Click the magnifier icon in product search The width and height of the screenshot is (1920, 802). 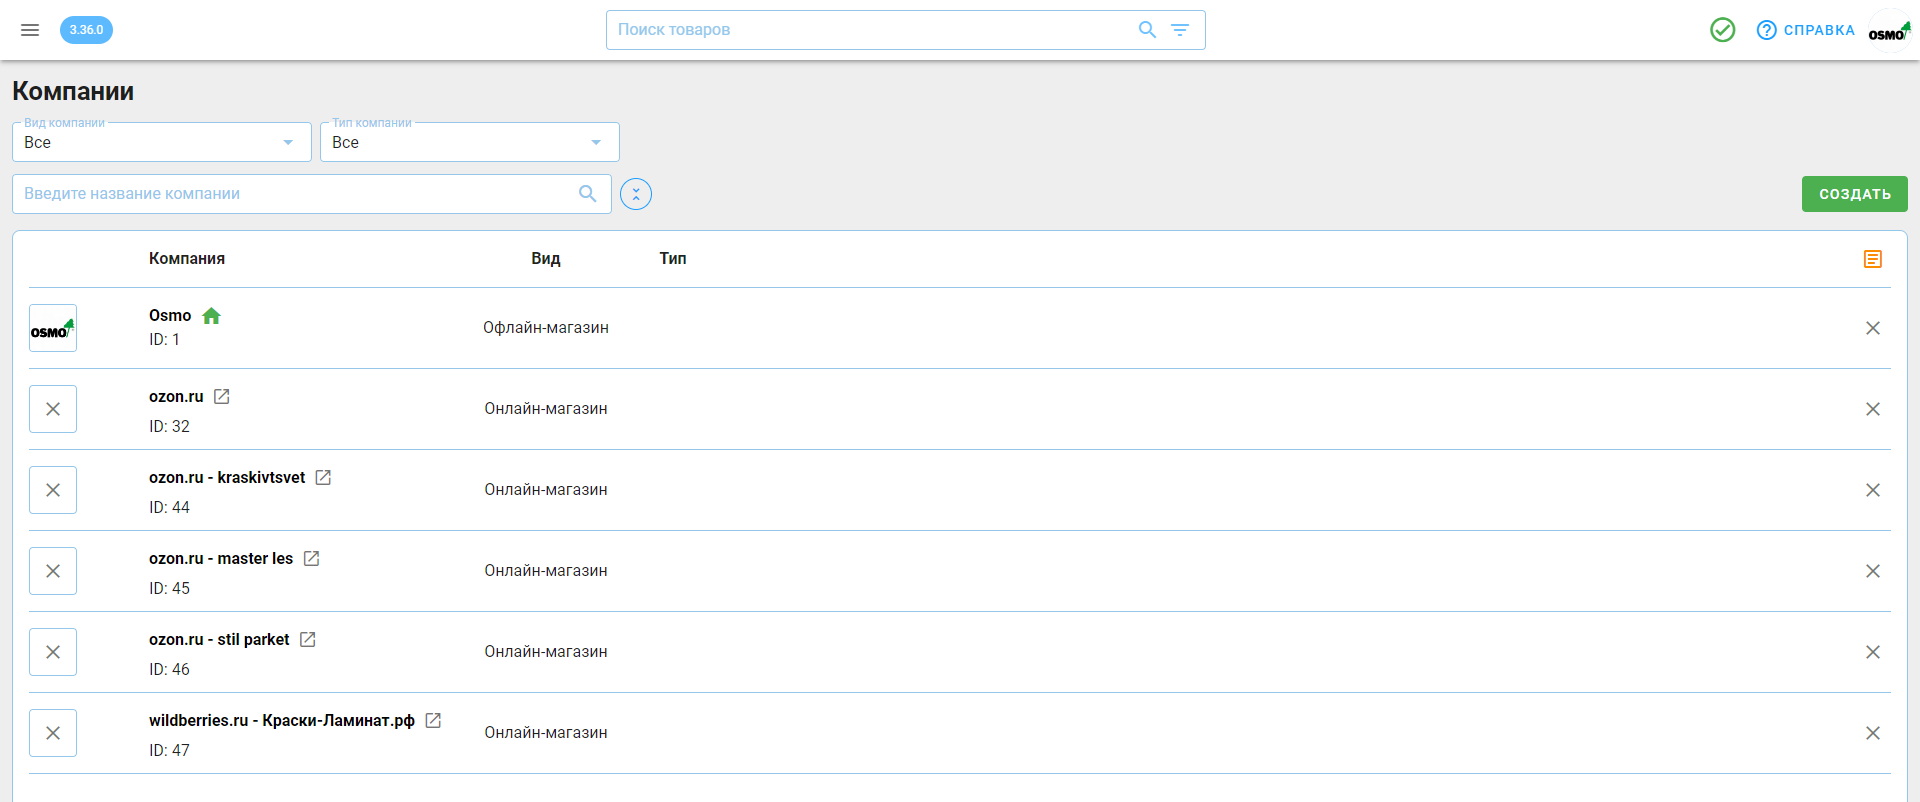click(1147, 30)
